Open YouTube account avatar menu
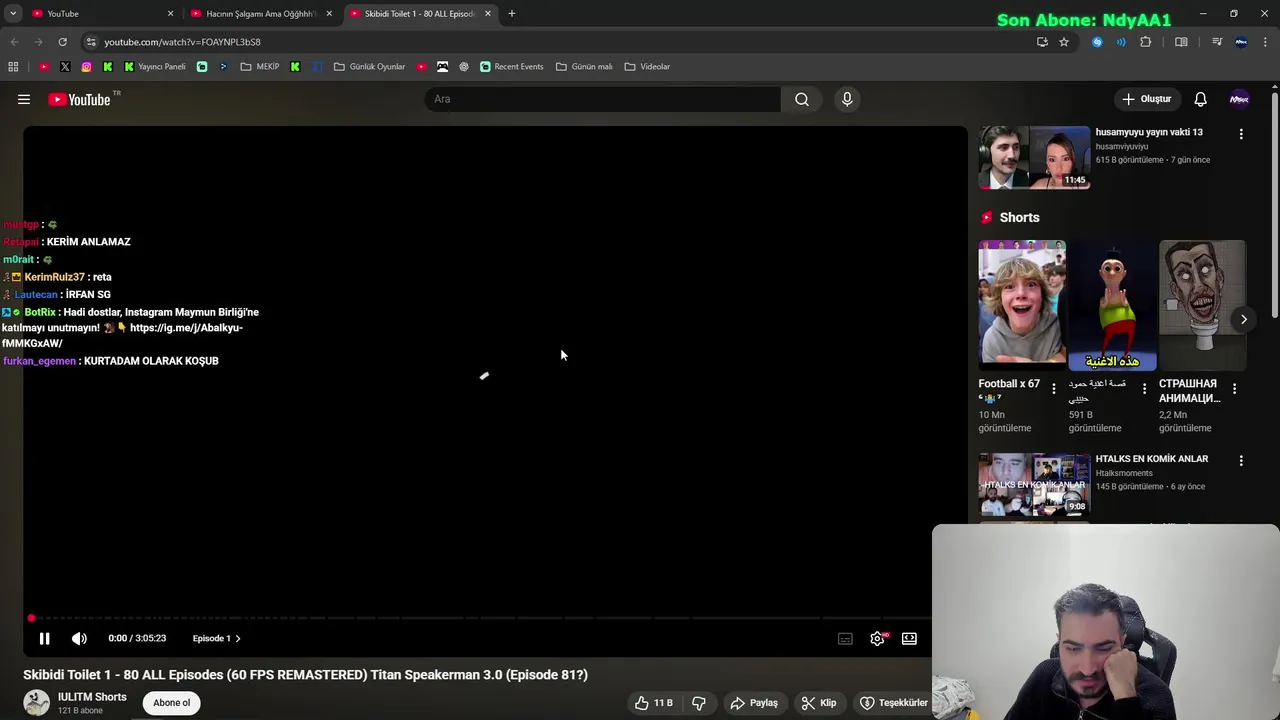The image size is (1280, 720). (1239, 99)
